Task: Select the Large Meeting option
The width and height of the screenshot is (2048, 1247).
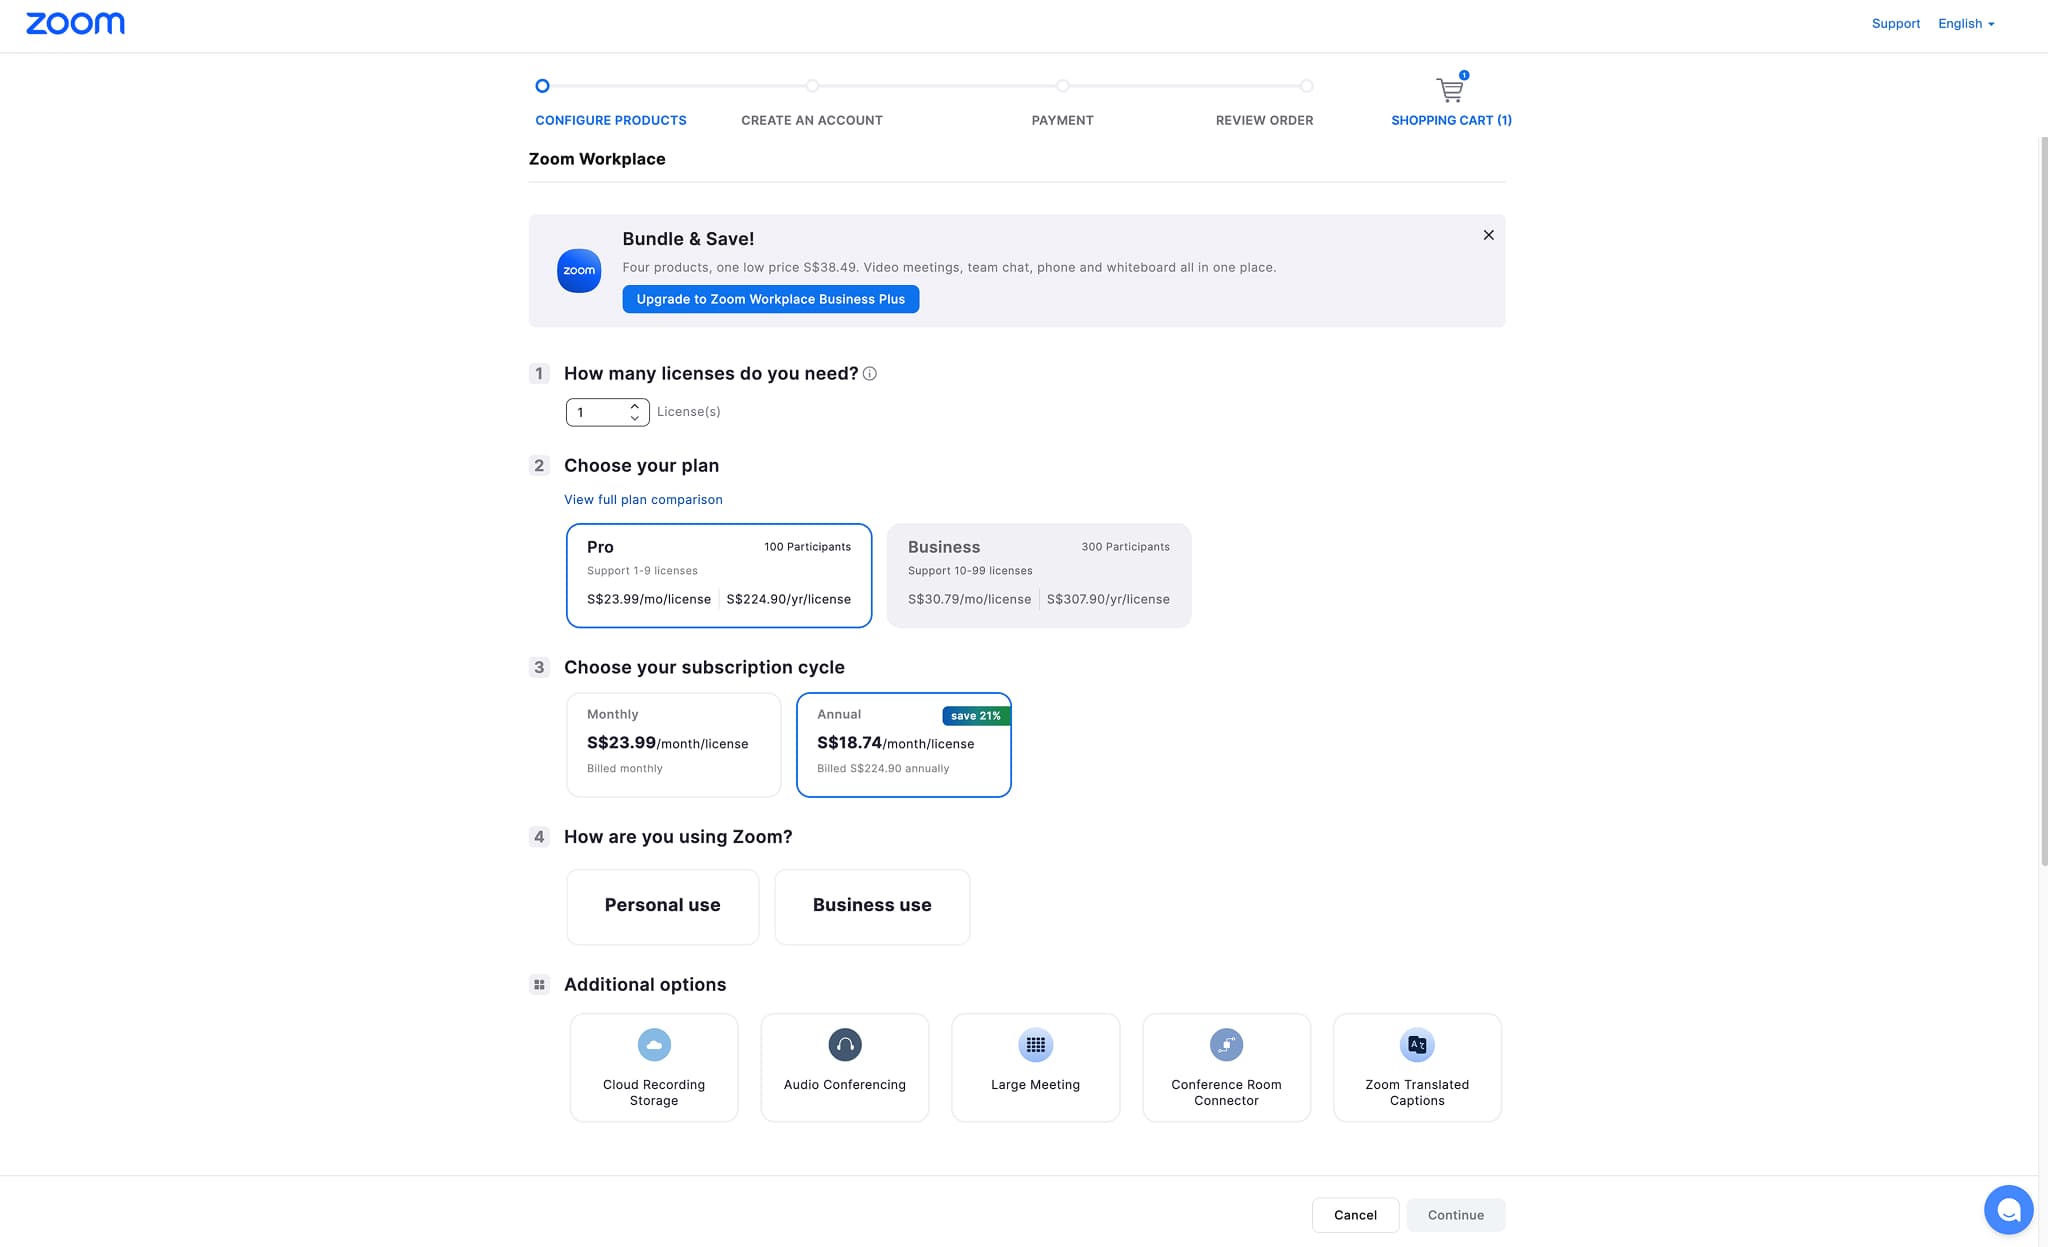Action: point(1035,1066)
